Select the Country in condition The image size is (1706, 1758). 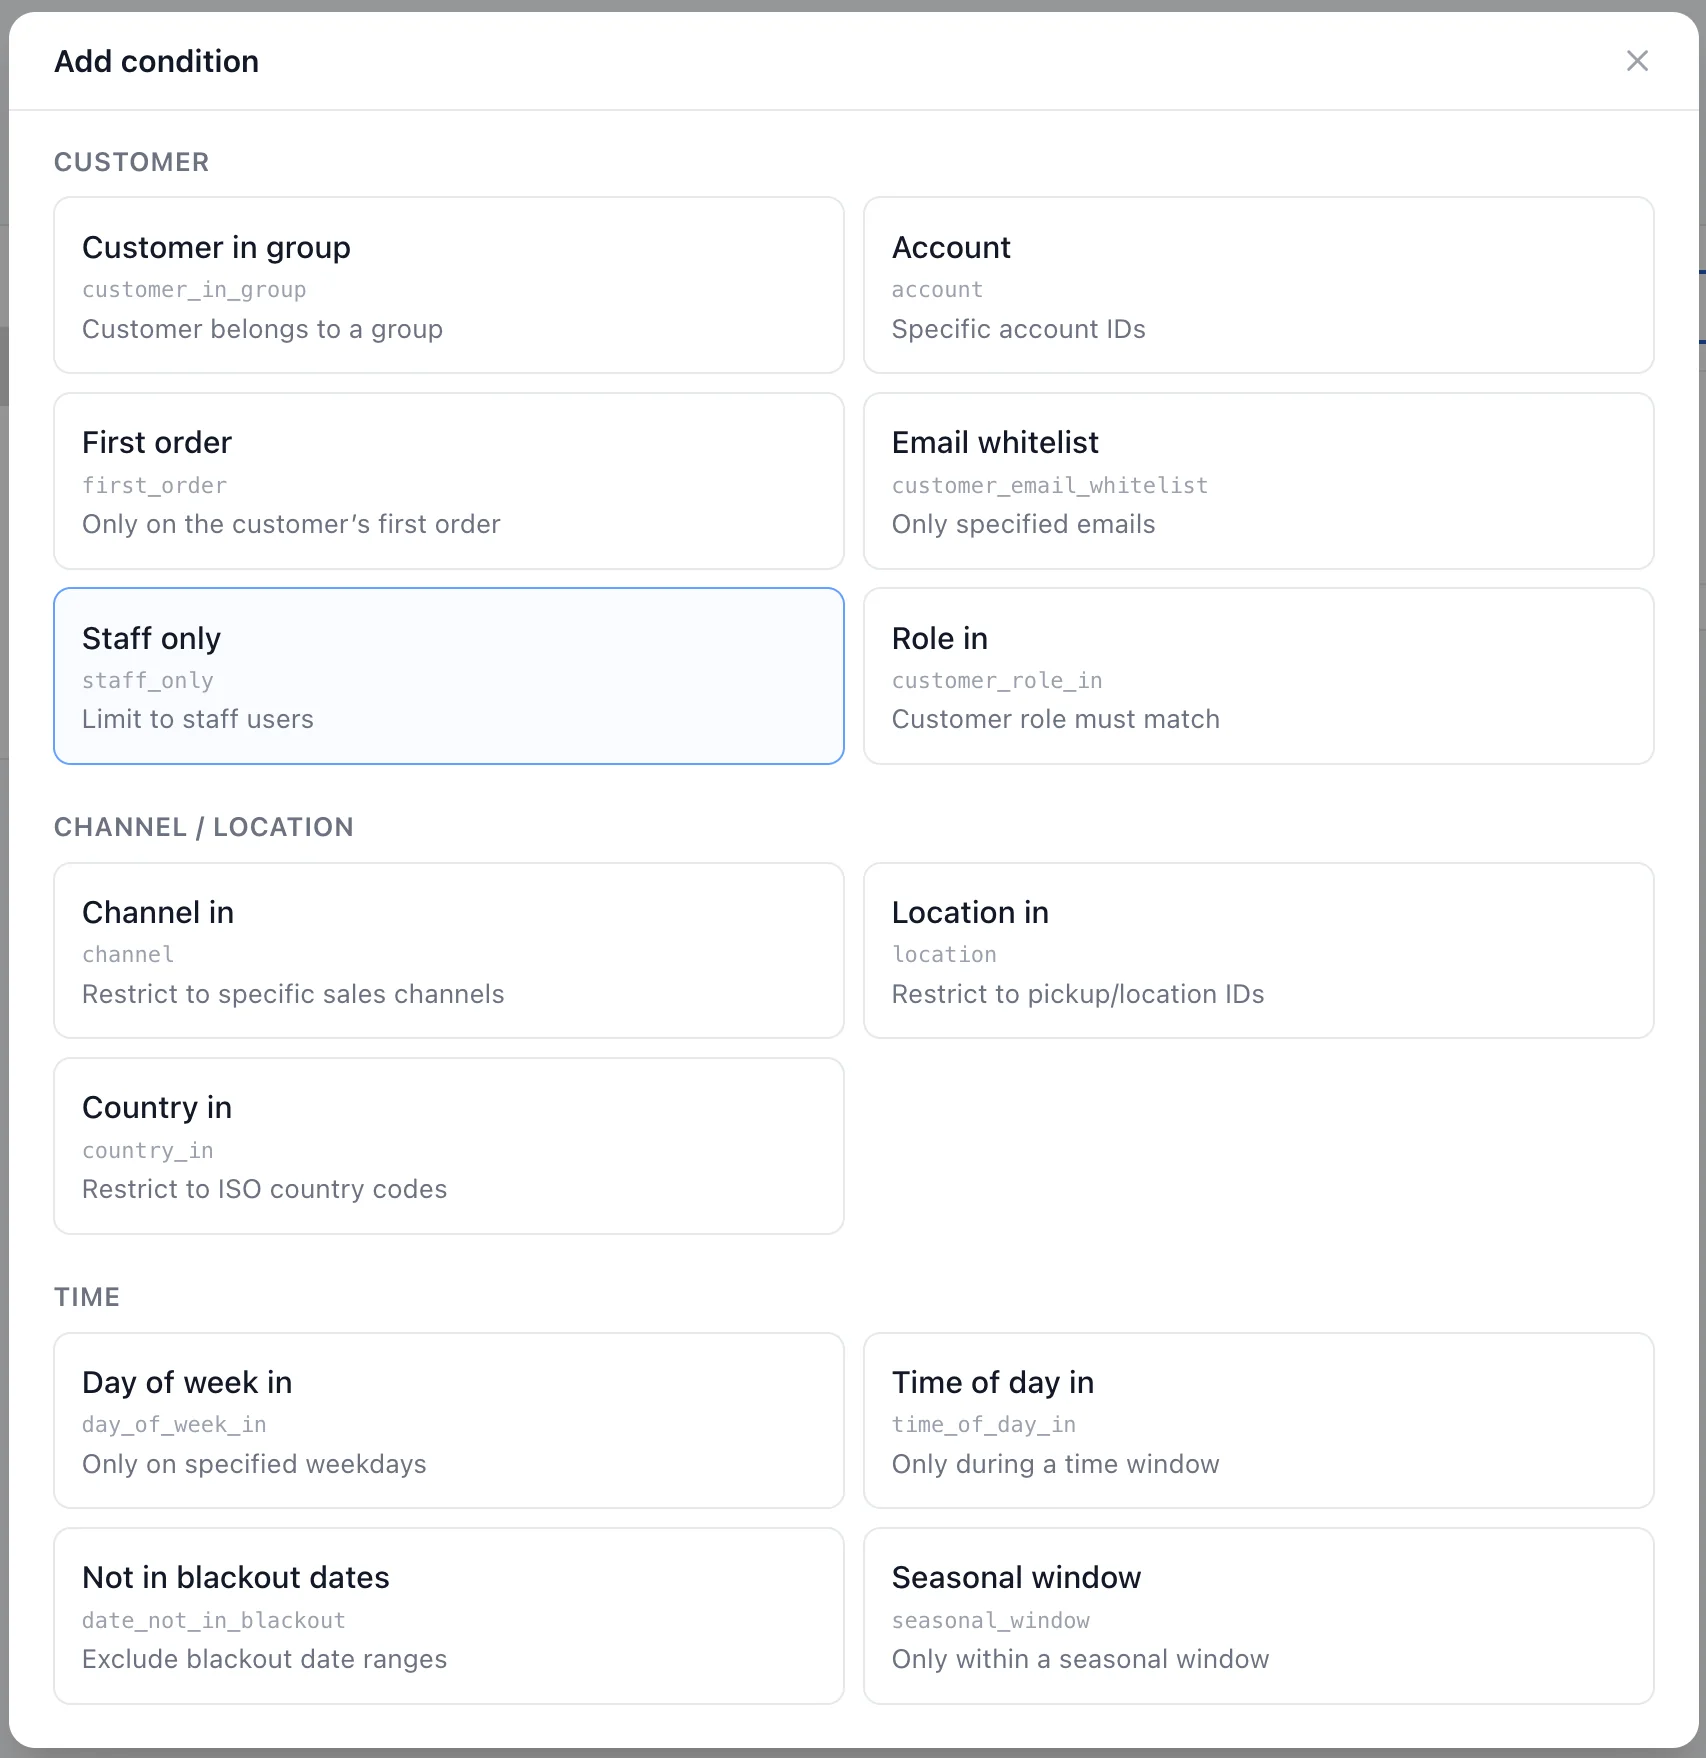pyautogui.click(x=448, y=1146)
